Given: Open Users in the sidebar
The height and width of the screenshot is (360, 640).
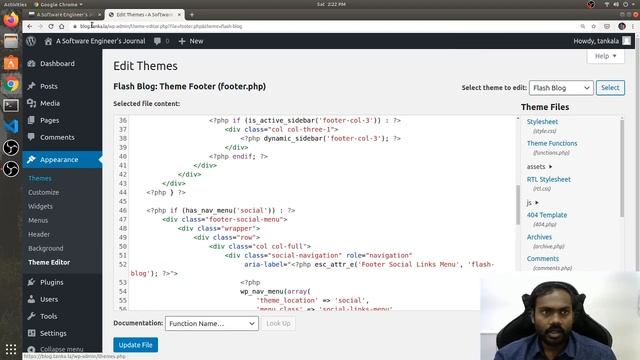Looking at the screenshot, I should pos(49,299).
